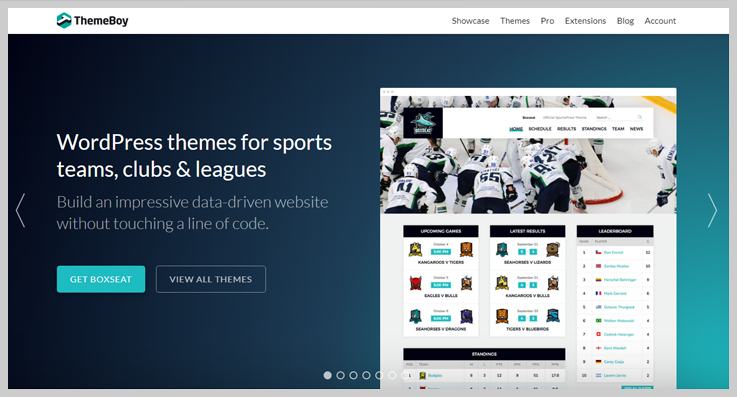Viewport: 737px width, 397px height.
Task: Click the Standings tab in preview navigation
Action: [594, 129]
